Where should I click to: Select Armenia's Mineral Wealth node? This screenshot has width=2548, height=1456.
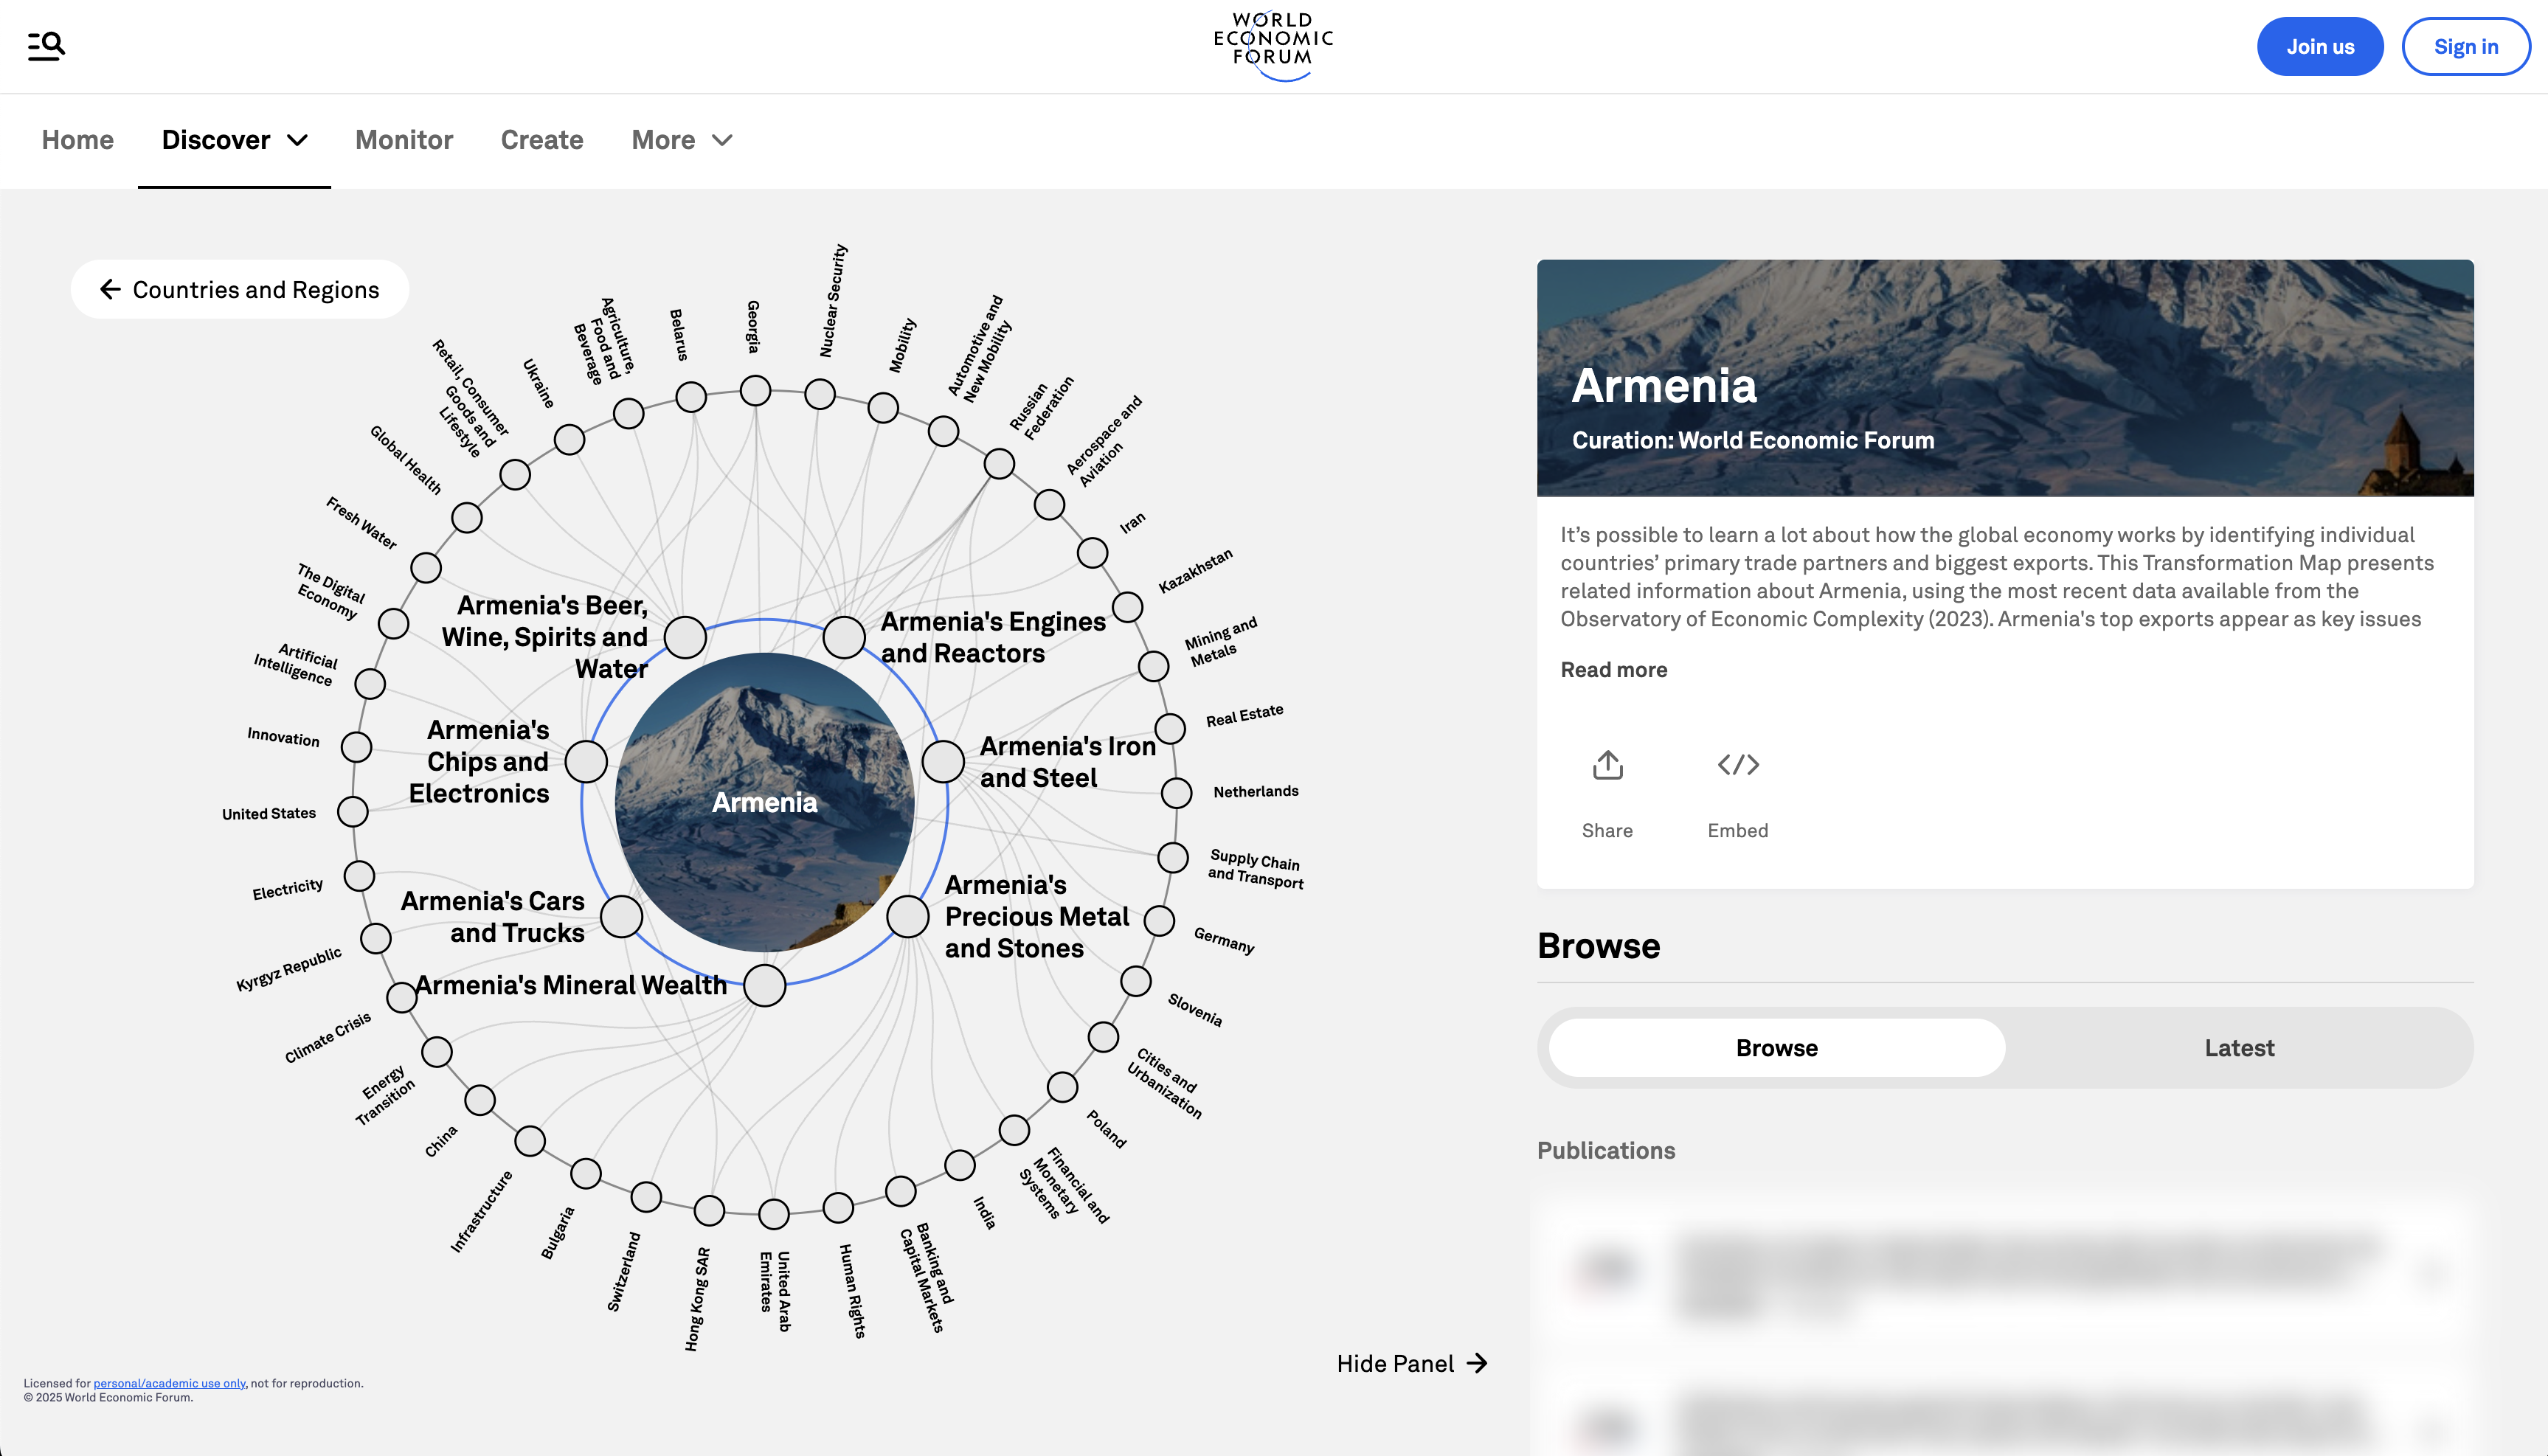pyautogui.click(x=765, y=985)
